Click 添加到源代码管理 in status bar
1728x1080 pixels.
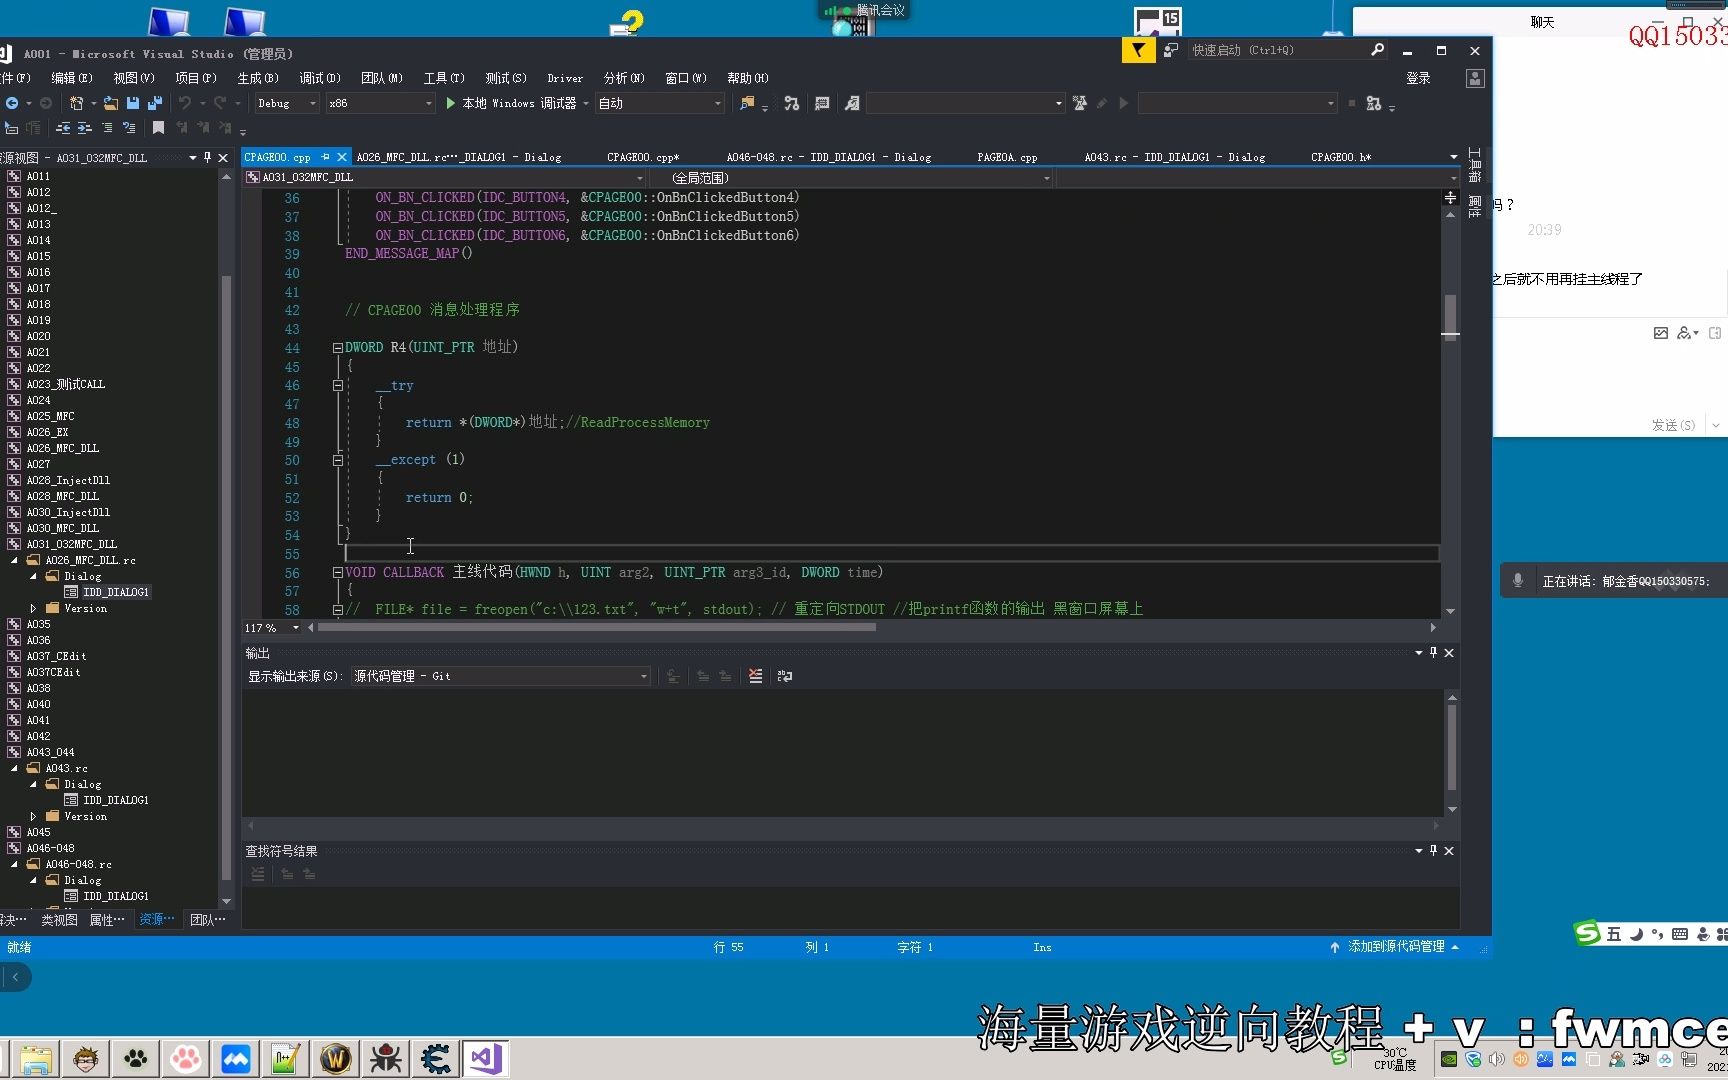pyautogui.click(x=1396, y=947)
